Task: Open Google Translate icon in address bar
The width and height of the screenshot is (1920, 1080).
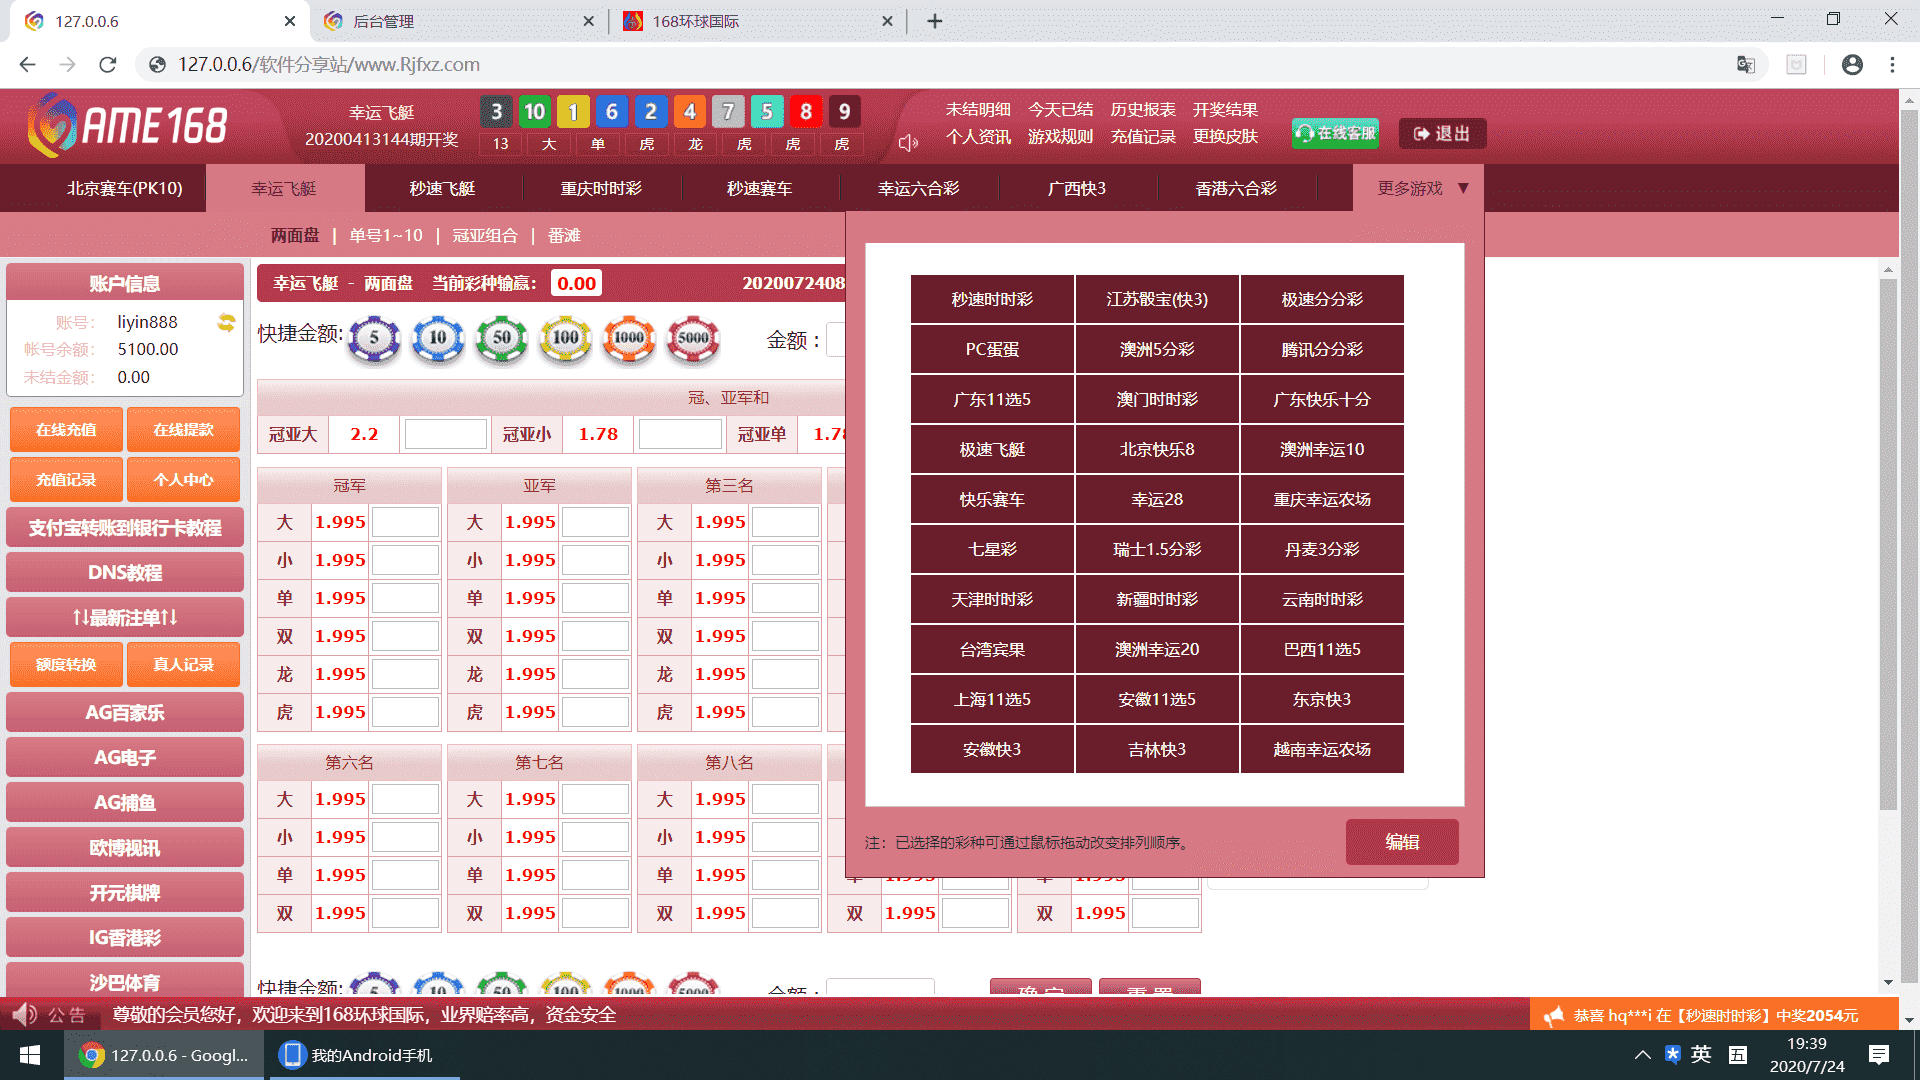Action: (1746, 64)
